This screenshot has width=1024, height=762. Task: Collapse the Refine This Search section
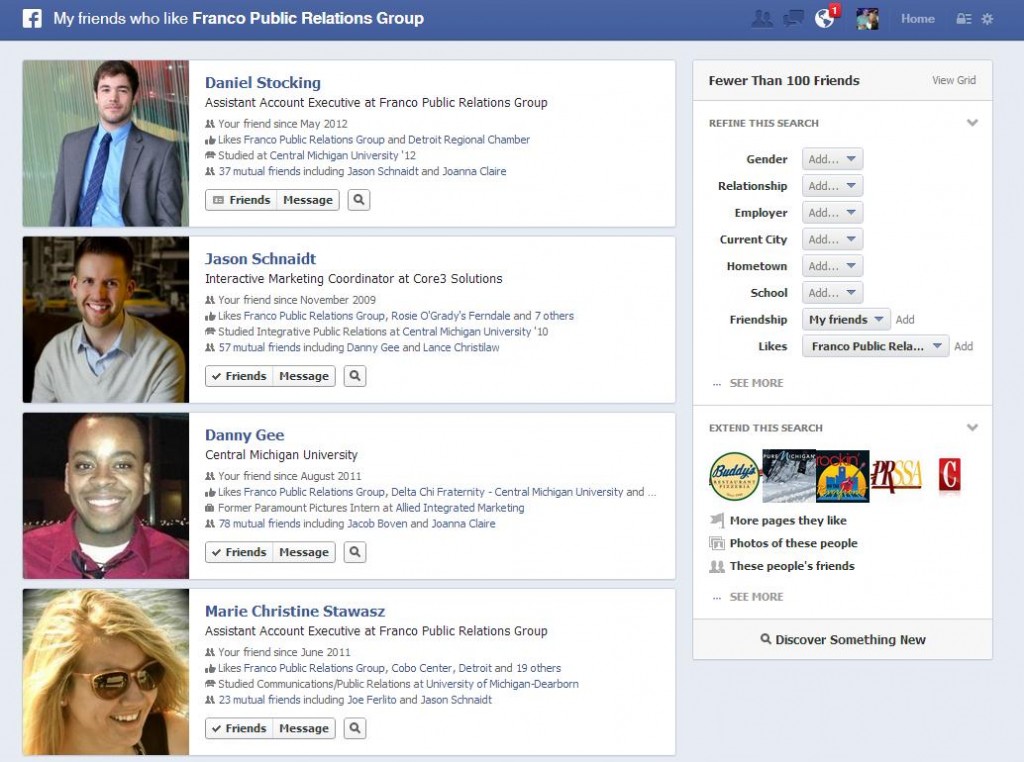pyautogui.click(x=972, y=123)
